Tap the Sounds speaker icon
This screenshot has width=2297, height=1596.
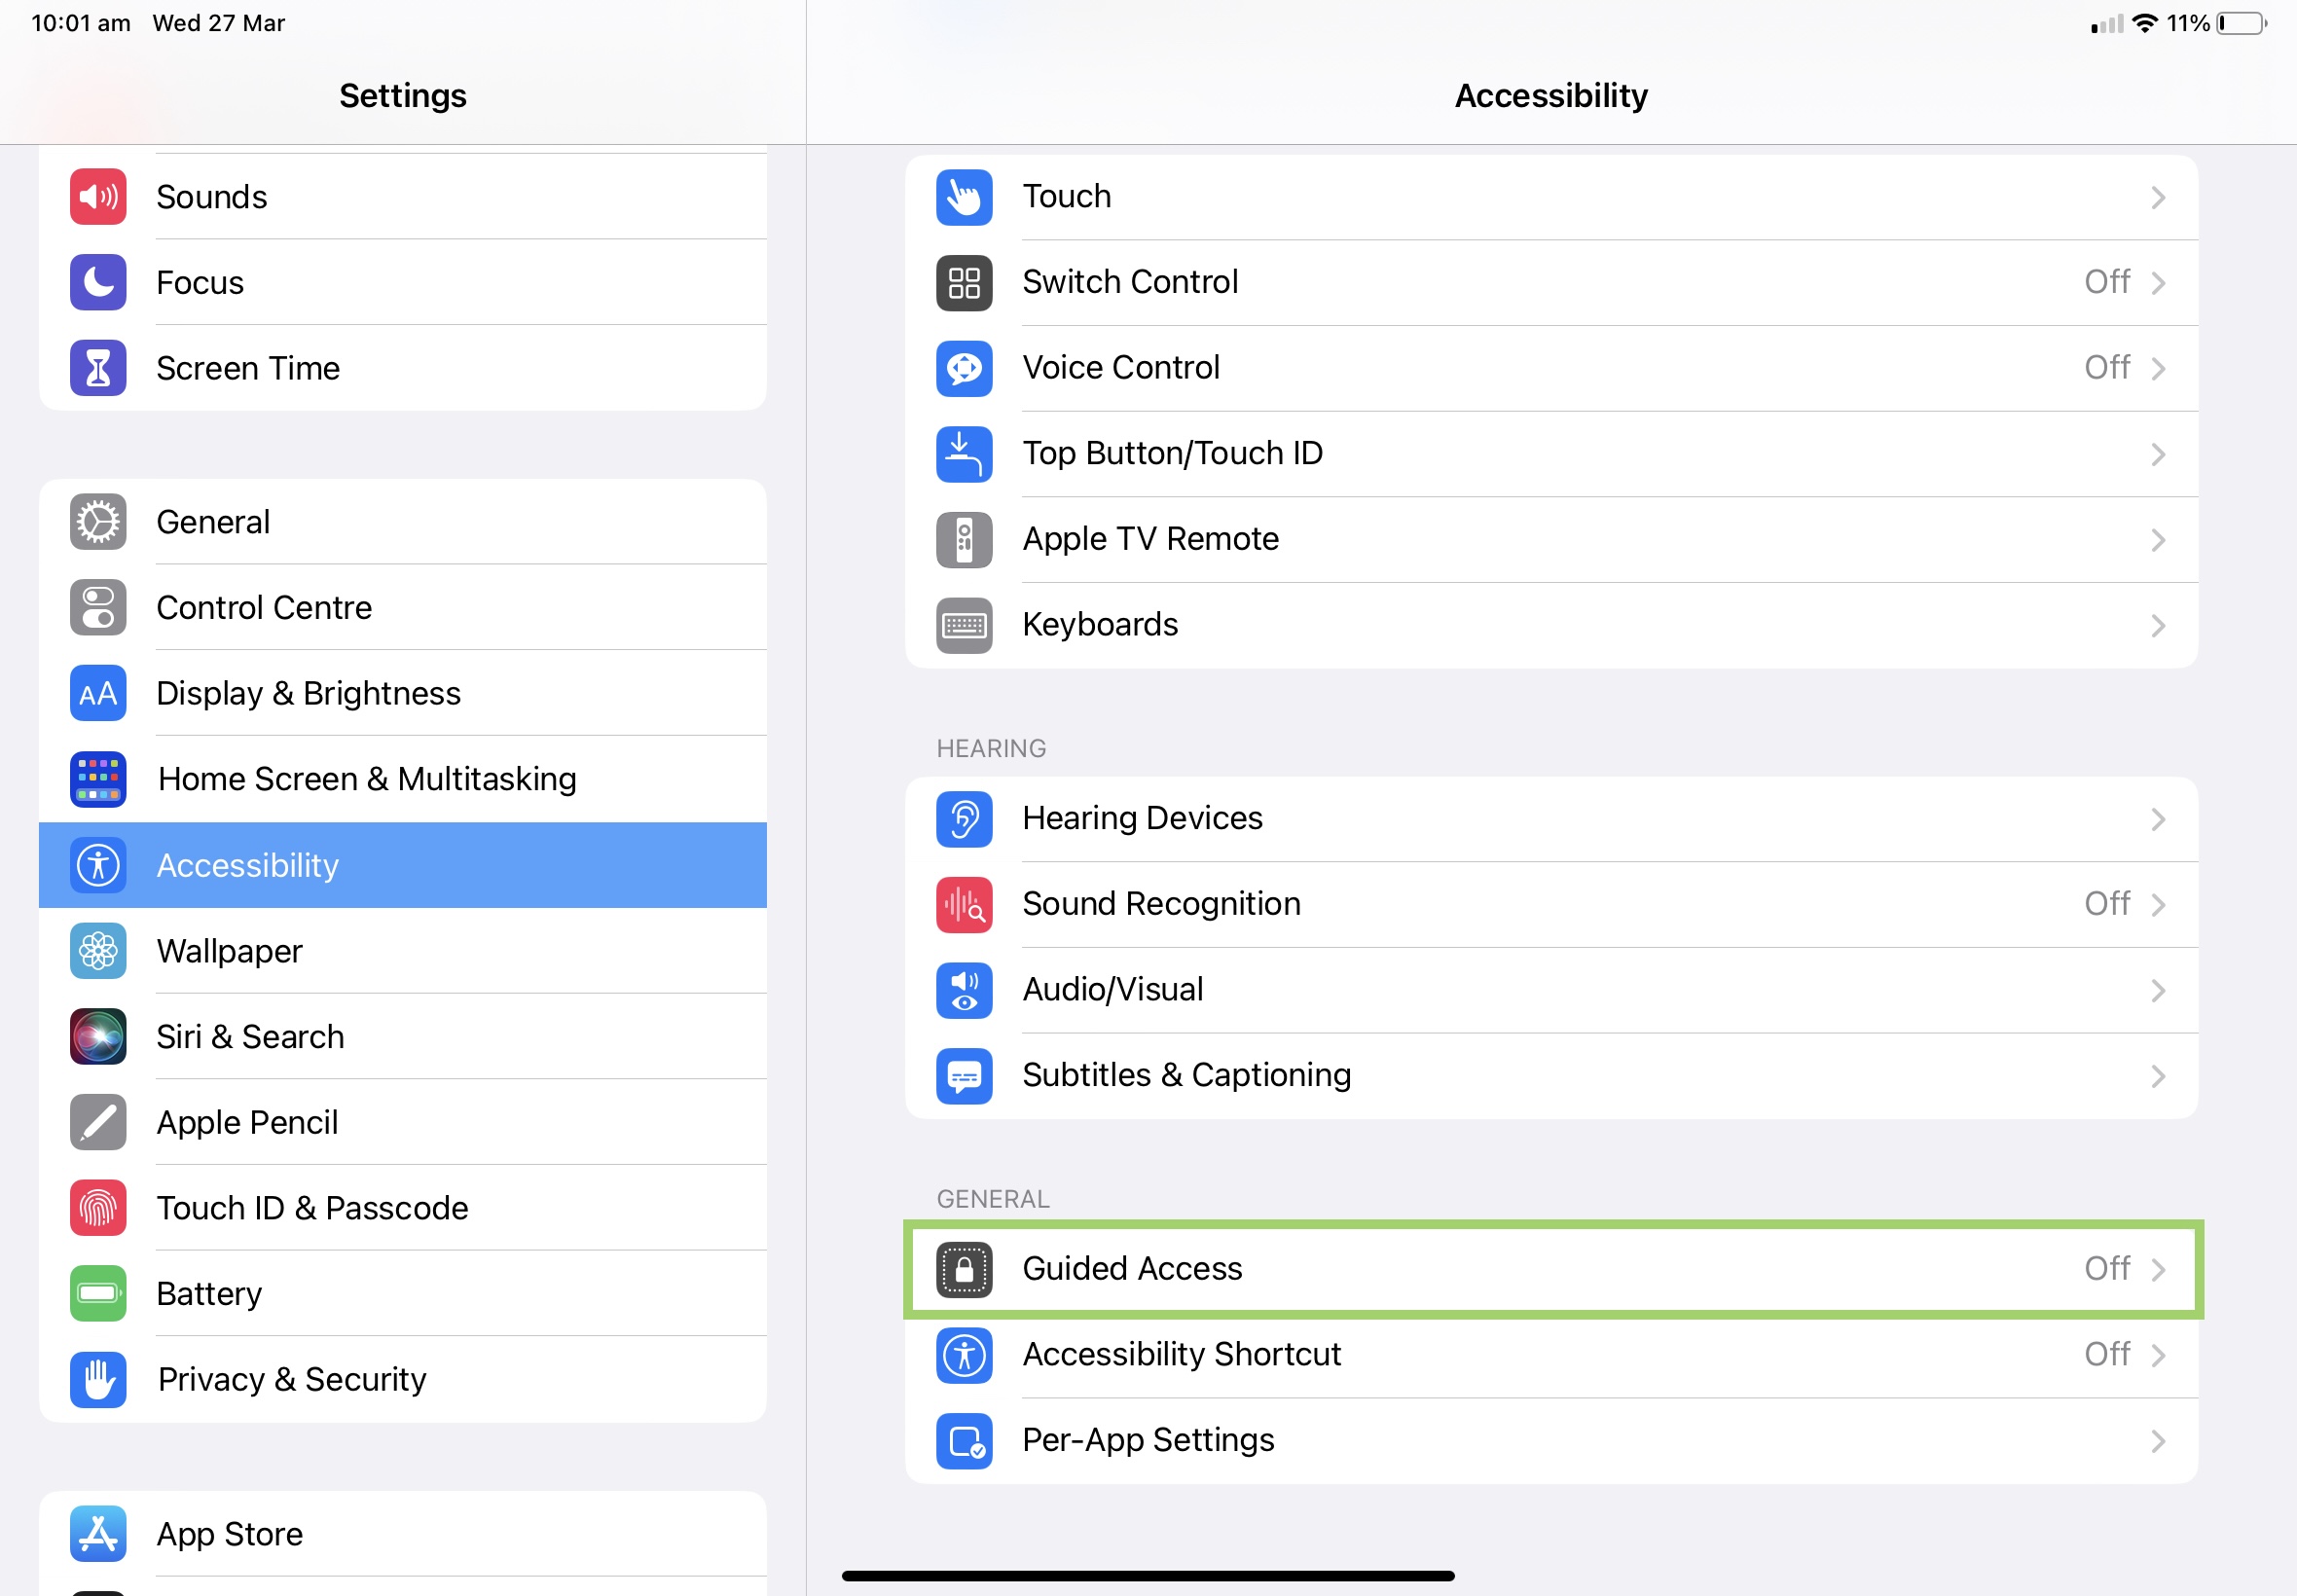pos(98,197)
